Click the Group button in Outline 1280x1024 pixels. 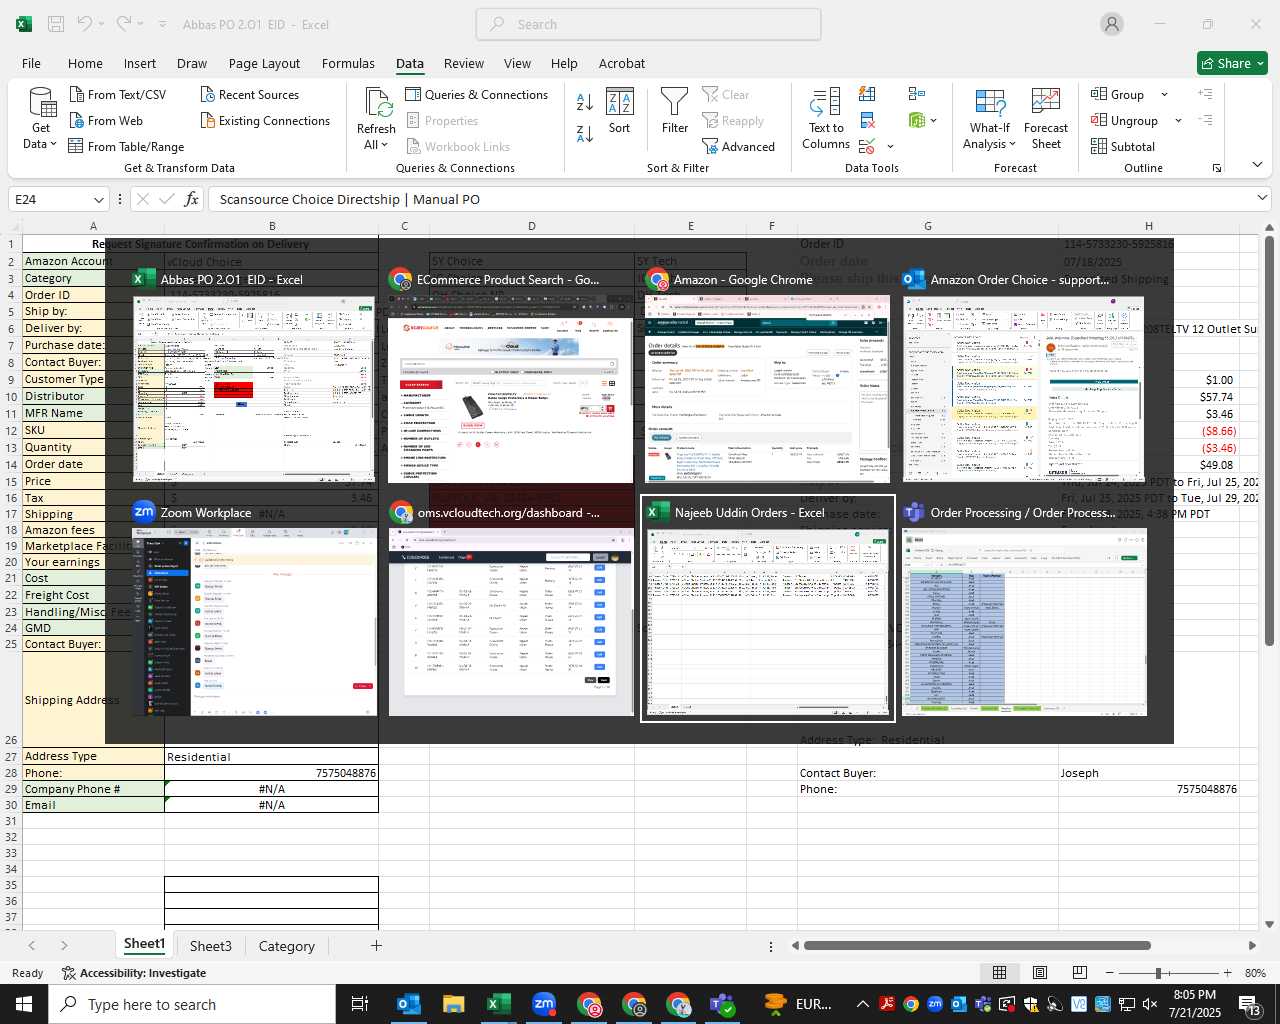1118,94
